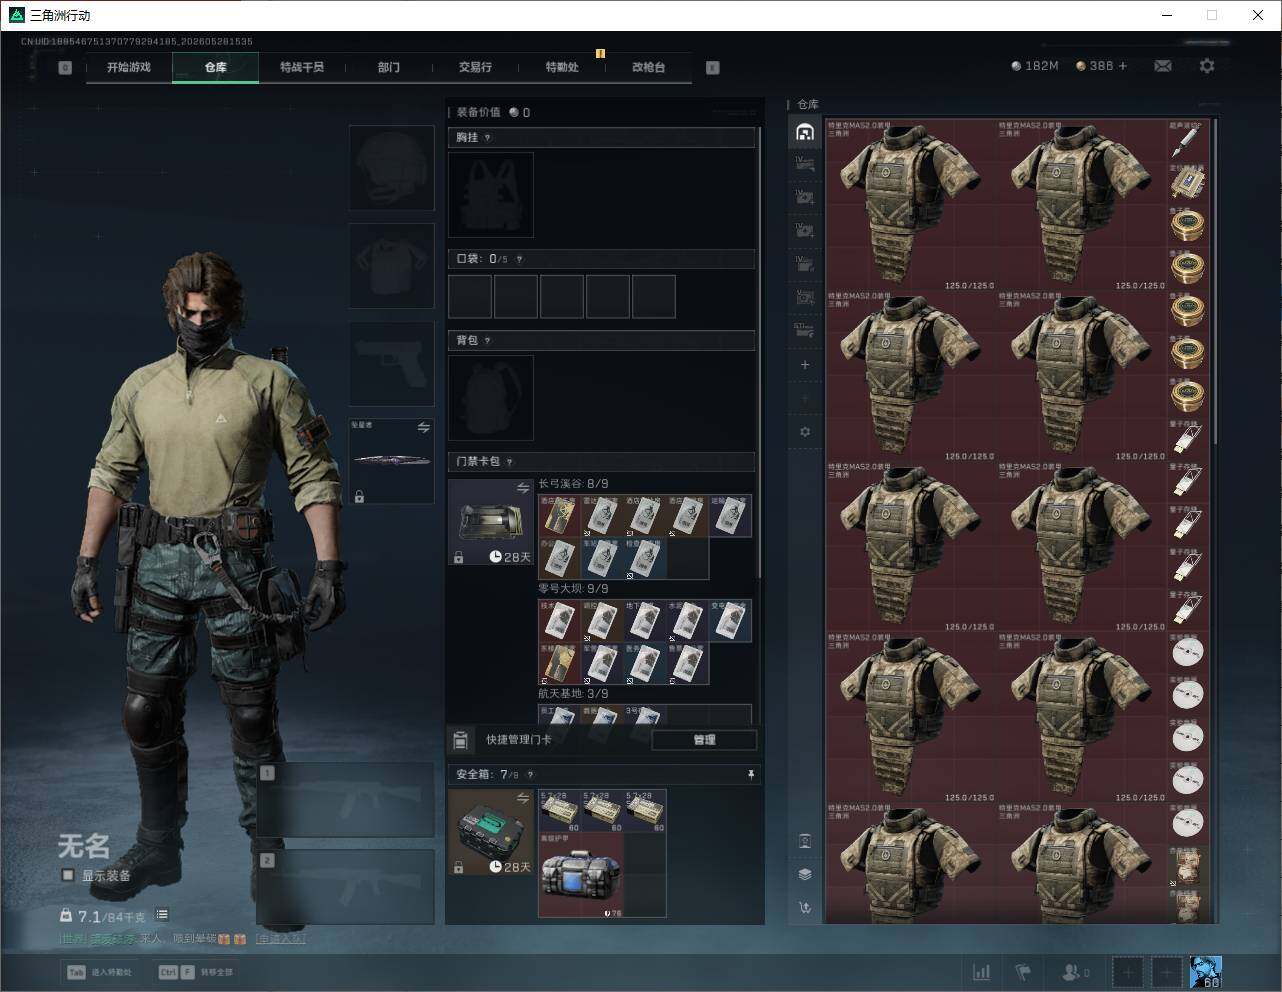Click the left arrow beside 开始游戏 tab
This screenshot has height=992, width=1282.
click(65, 68)
